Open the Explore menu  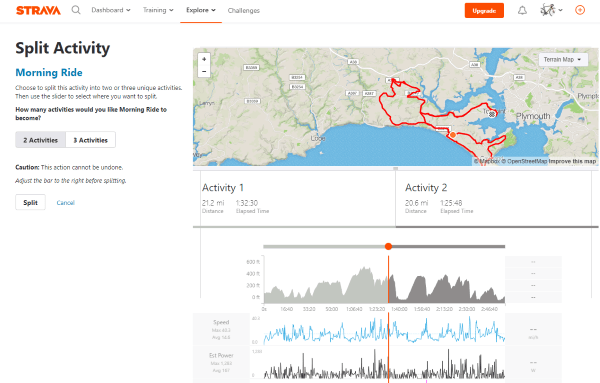tap(201, 10)
